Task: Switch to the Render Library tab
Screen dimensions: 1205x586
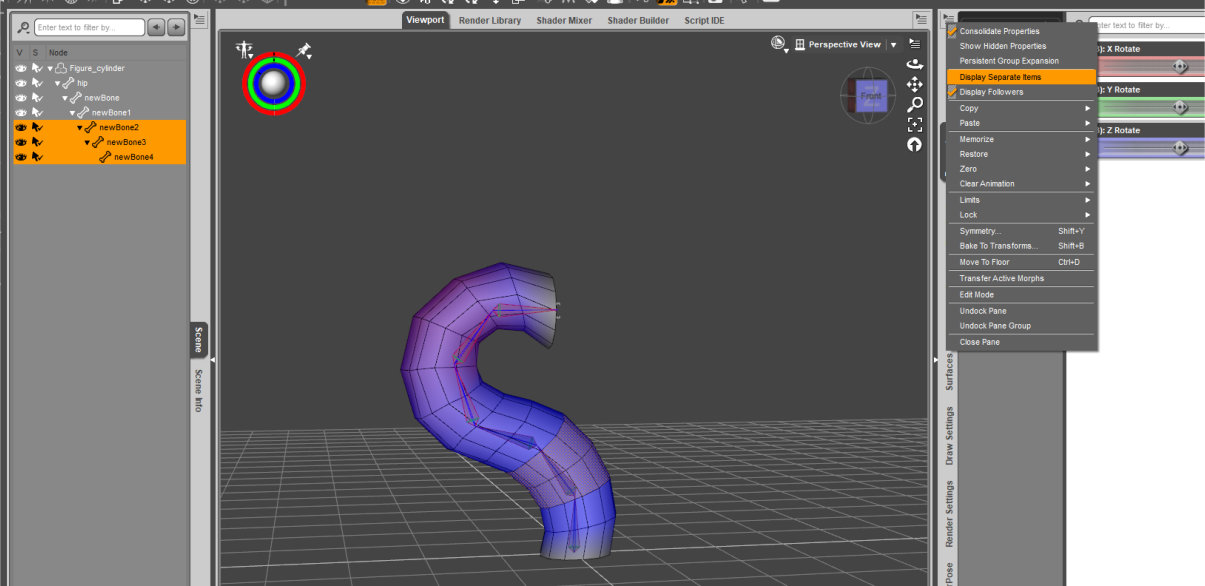Action: pyautogui.click(x=489, y=20)
